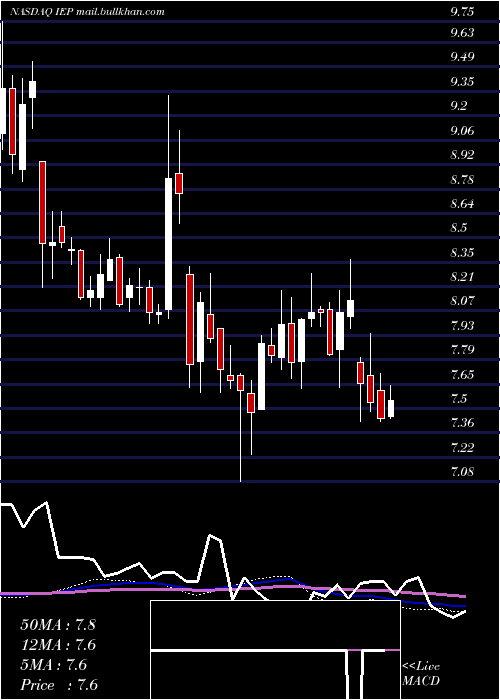This screenshot has width=500, height=700.
Task: Select the tall white candle reaching 8.78
Action: (x=168, y=244)
